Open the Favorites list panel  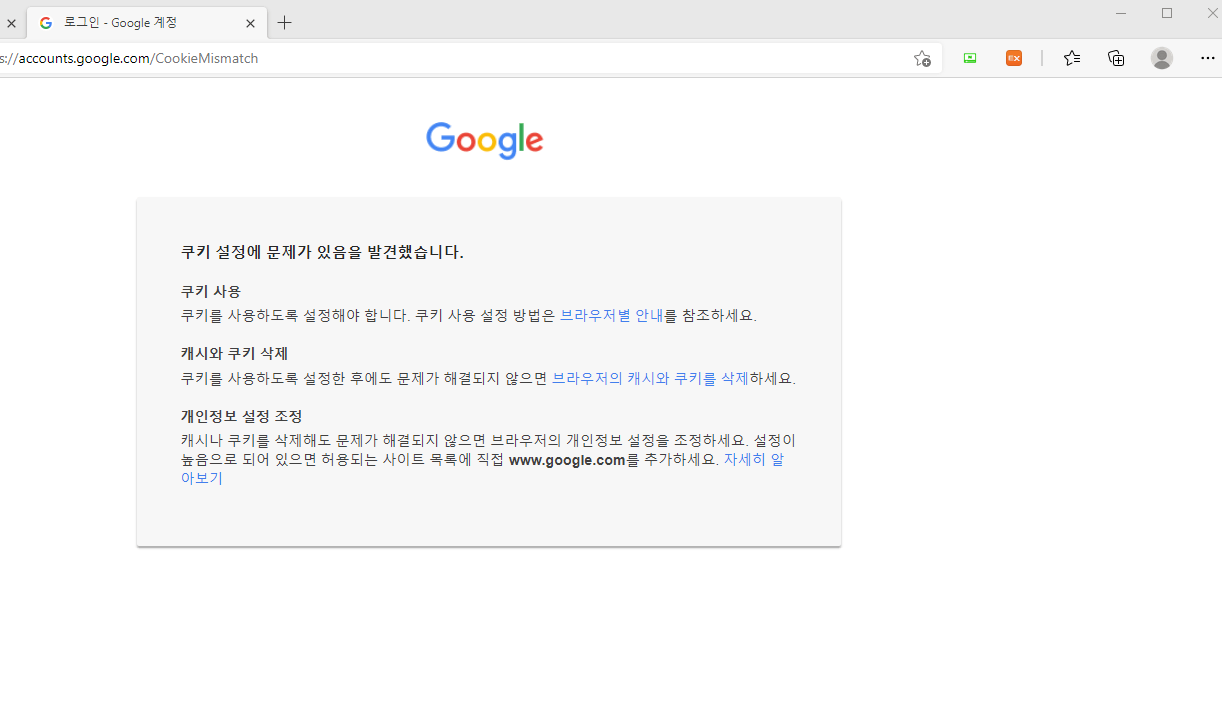(x=1072, y=58)
